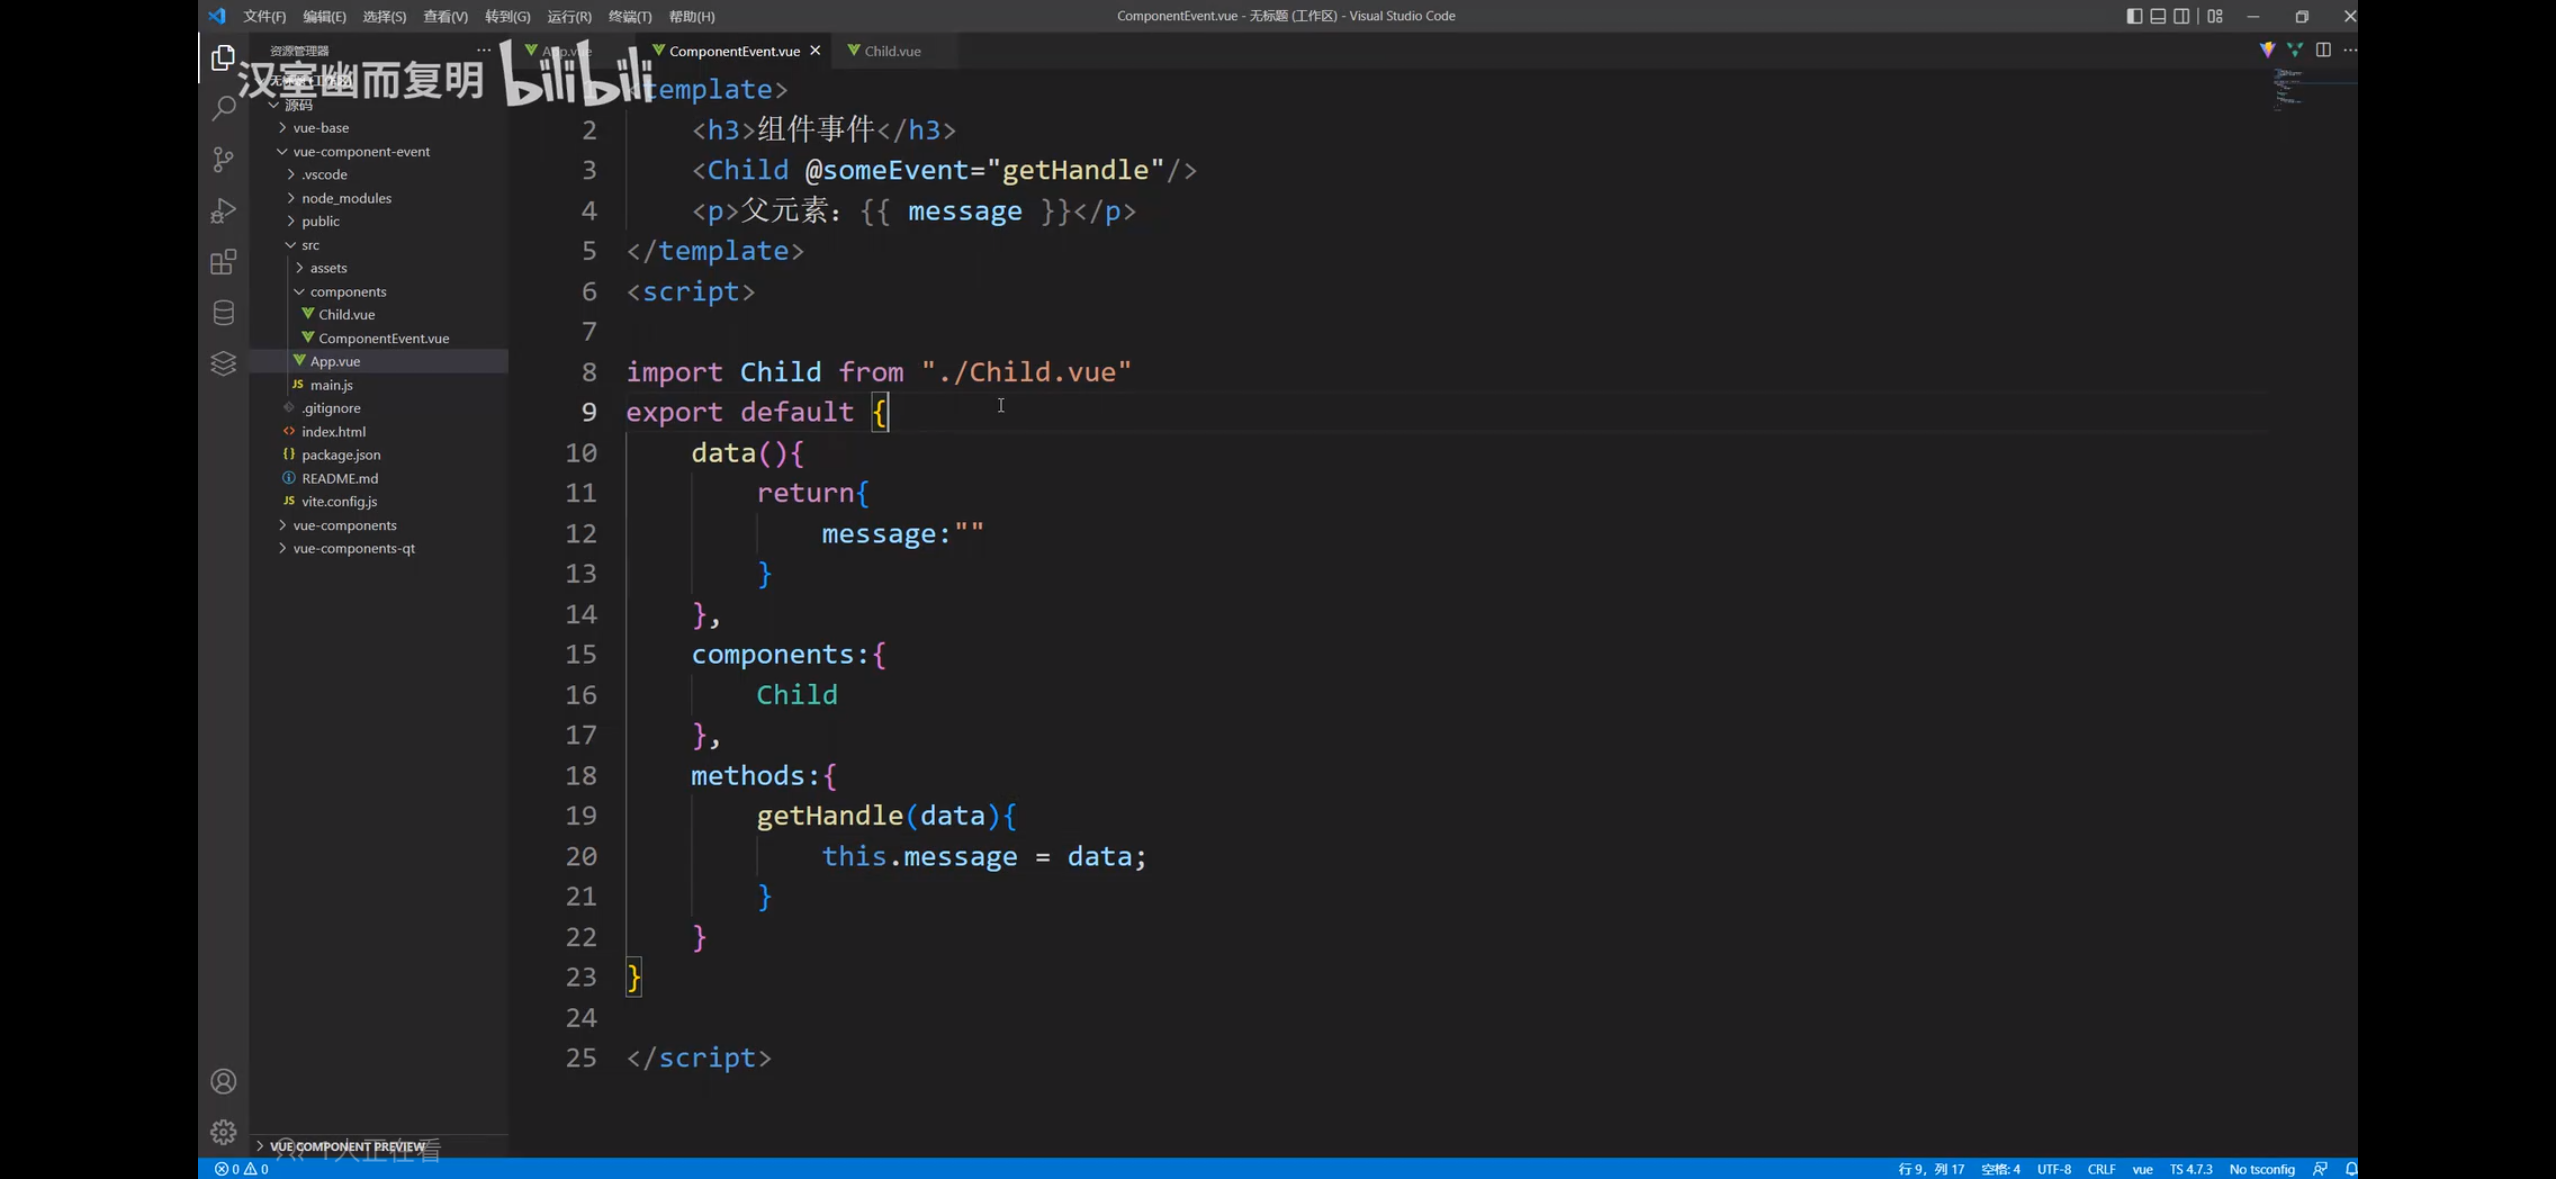Viewport: 2556px width, 1179px height.
Task: Open Manage gear settings icon
Action: (x=223, y=1131)
